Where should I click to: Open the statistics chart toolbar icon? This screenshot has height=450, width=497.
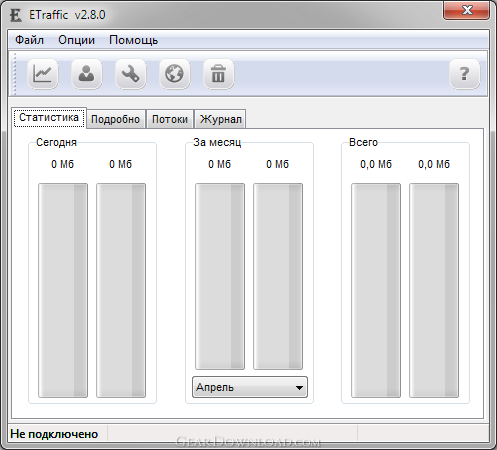[43, 74]
